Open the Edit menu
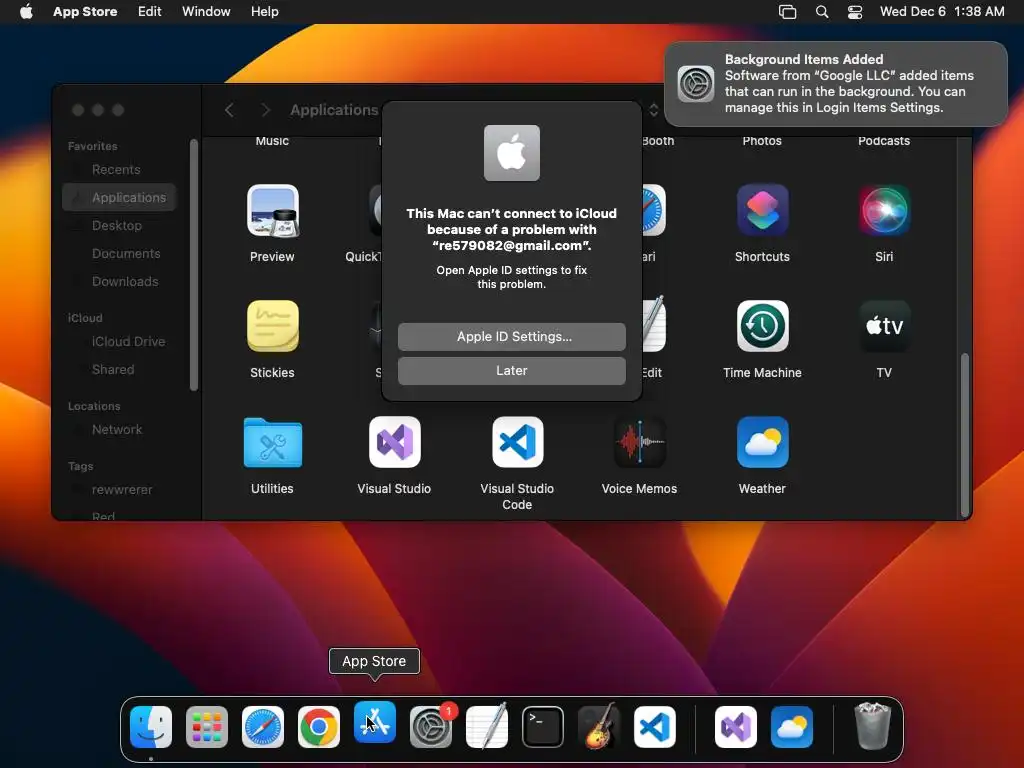The image size is (1024, 768). tap(150, 11)
